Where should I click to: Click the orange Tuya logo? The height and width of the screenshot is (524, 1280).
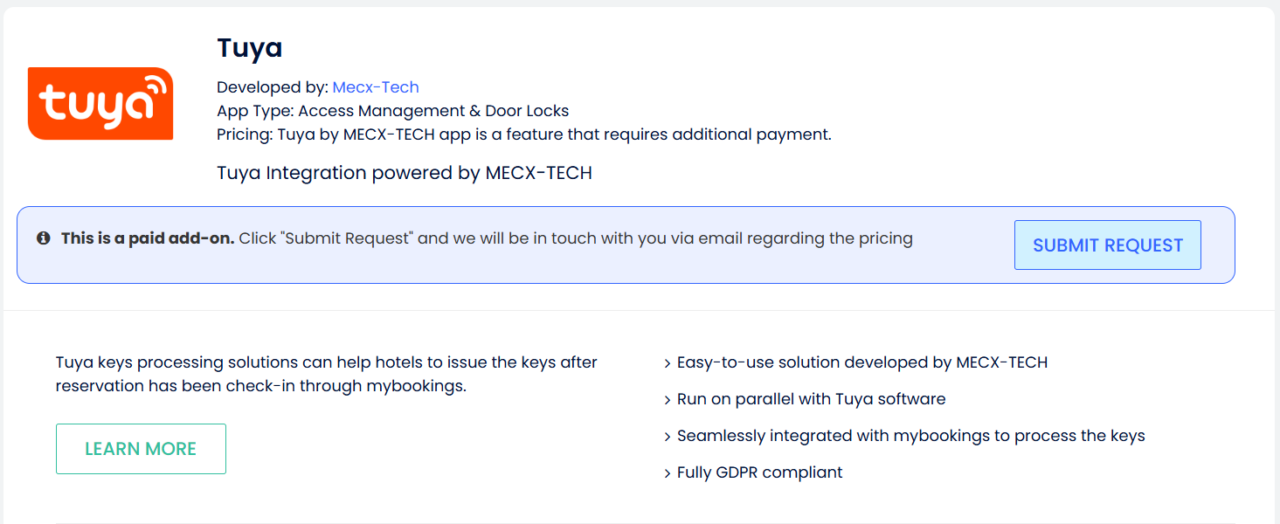coord(101,103)
